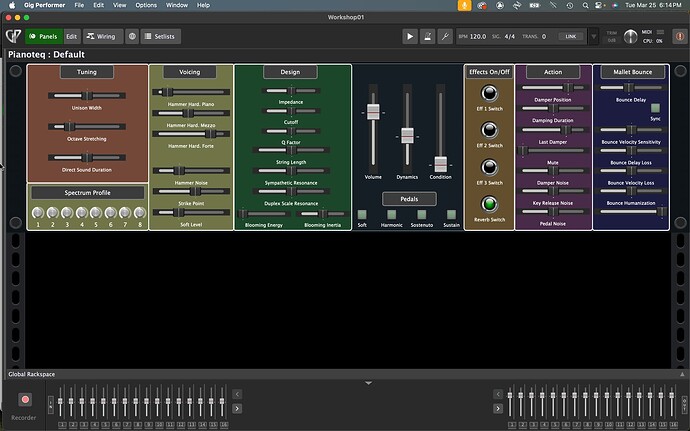690x431 pixels.
Task: Switch to the Panels view
Action: tap(44, 37)
